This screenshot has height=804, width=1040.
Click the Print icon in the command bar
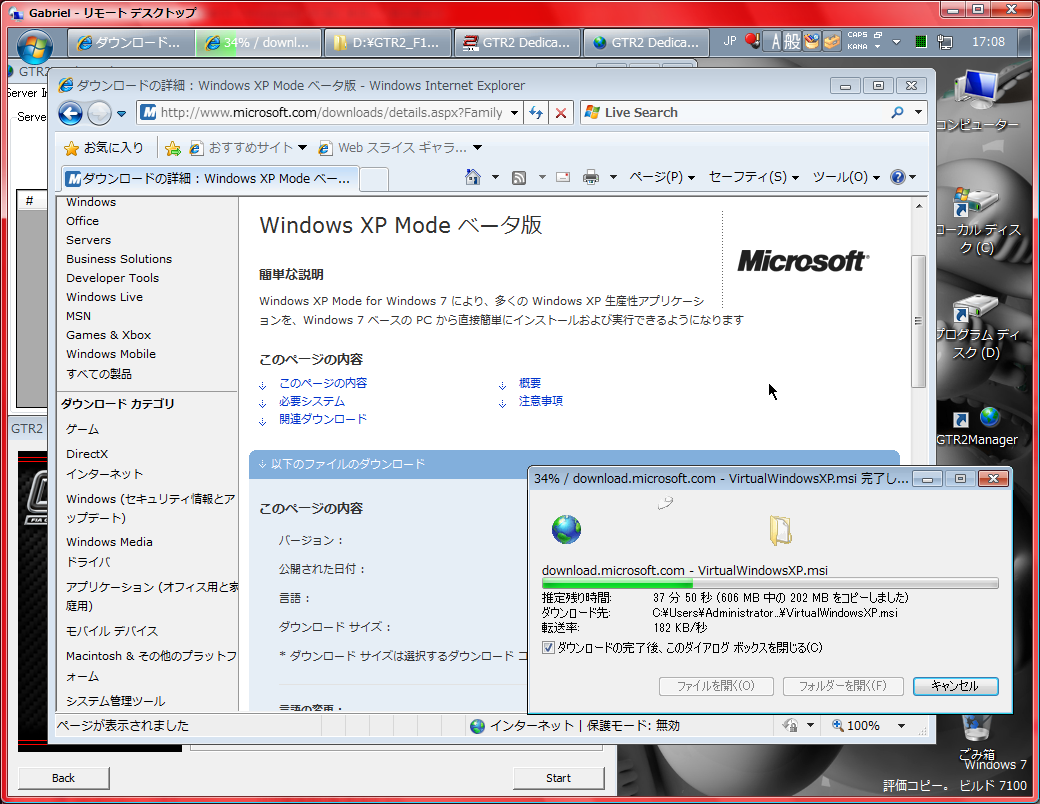click(x=591, y=177)
